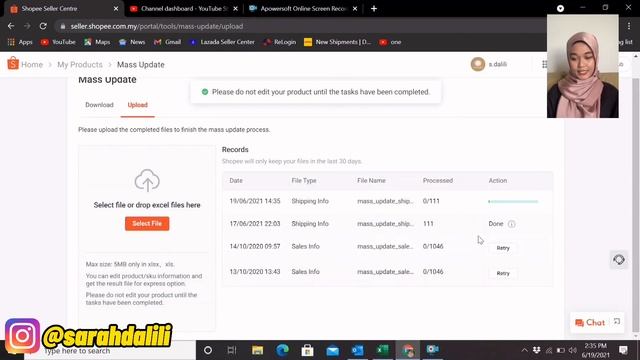Click the info icon next to Done
640x360 pixels.
(511, 224)
